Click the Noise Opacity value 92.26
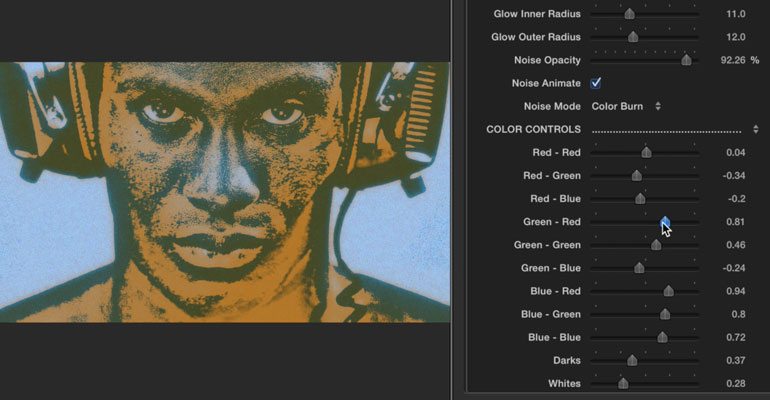 [733, 60]
